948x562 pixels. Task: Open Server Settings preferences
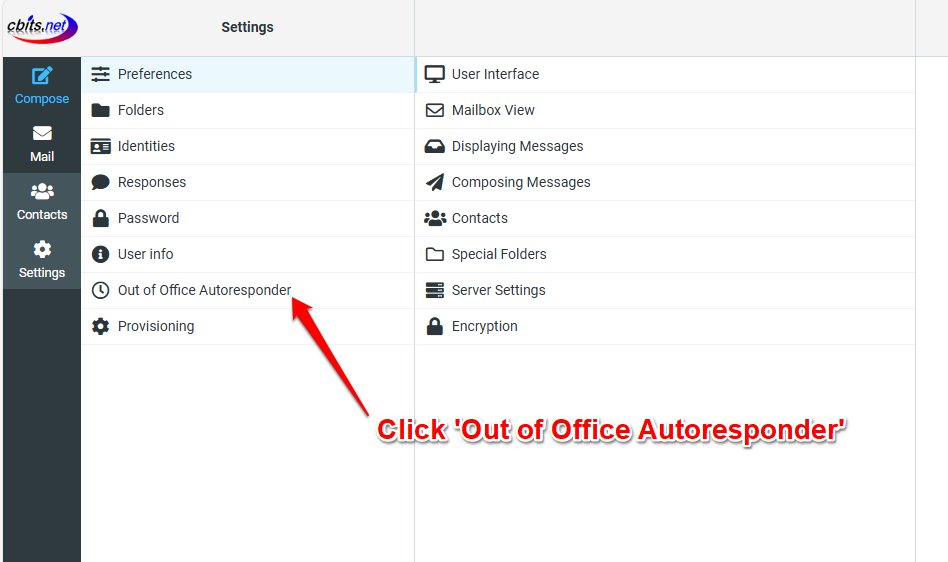(x=665, y=290)
